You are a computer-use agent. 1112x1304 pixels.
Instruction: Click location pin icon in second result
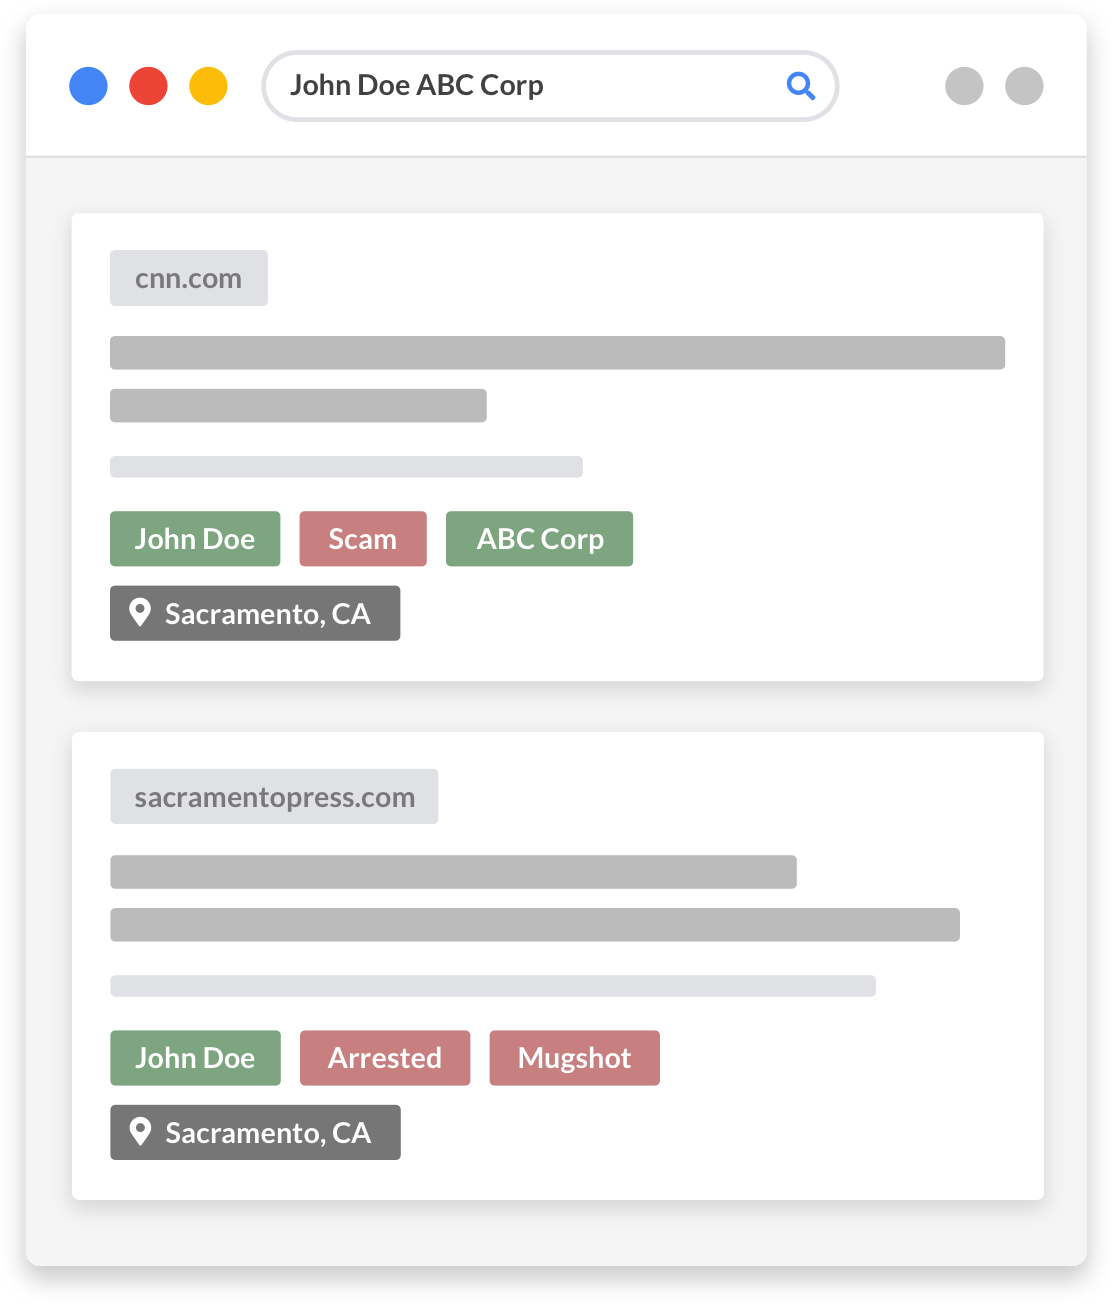(140, 1132)
